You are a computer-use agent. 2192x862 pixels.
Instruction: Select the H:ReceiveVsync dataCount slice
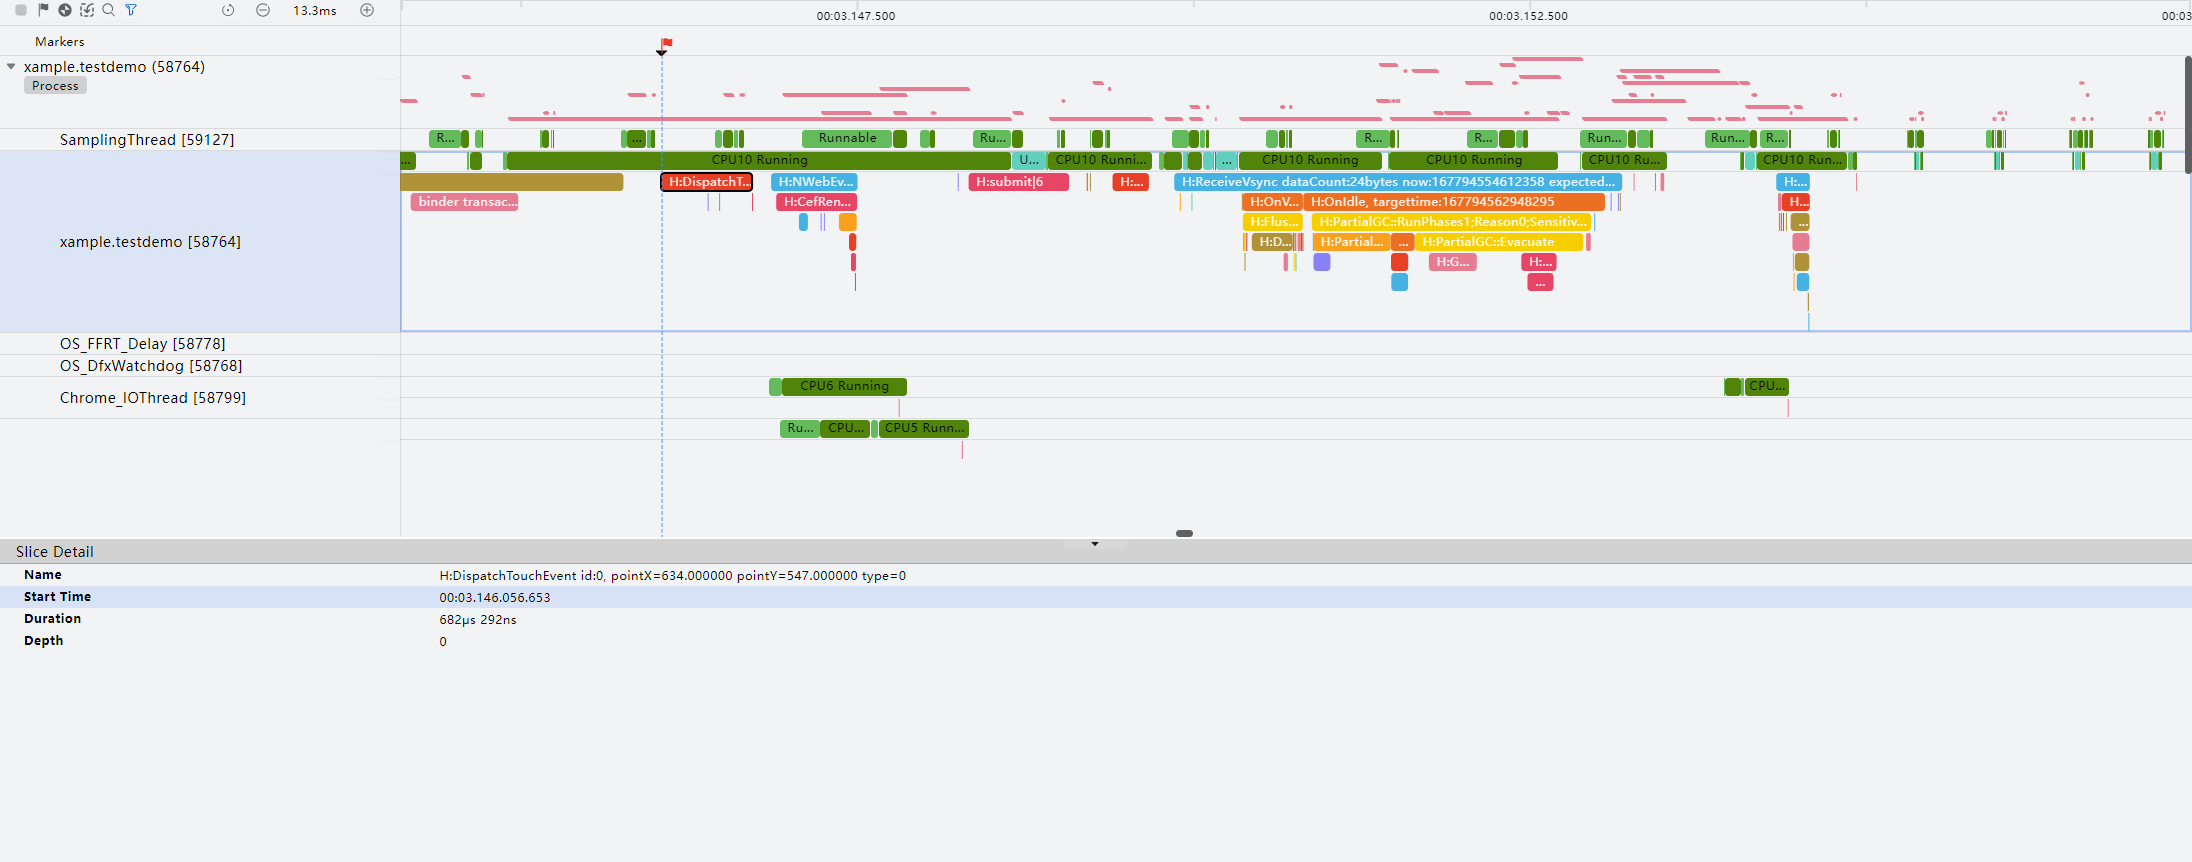[x=1397, y=182]
